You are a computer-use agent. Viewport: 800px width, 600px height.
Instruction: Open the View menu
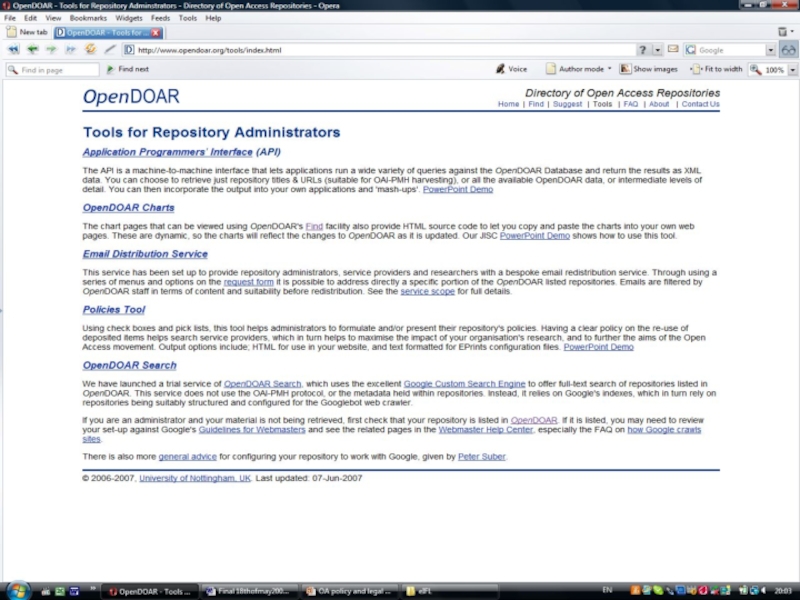(x=53, y=18)
